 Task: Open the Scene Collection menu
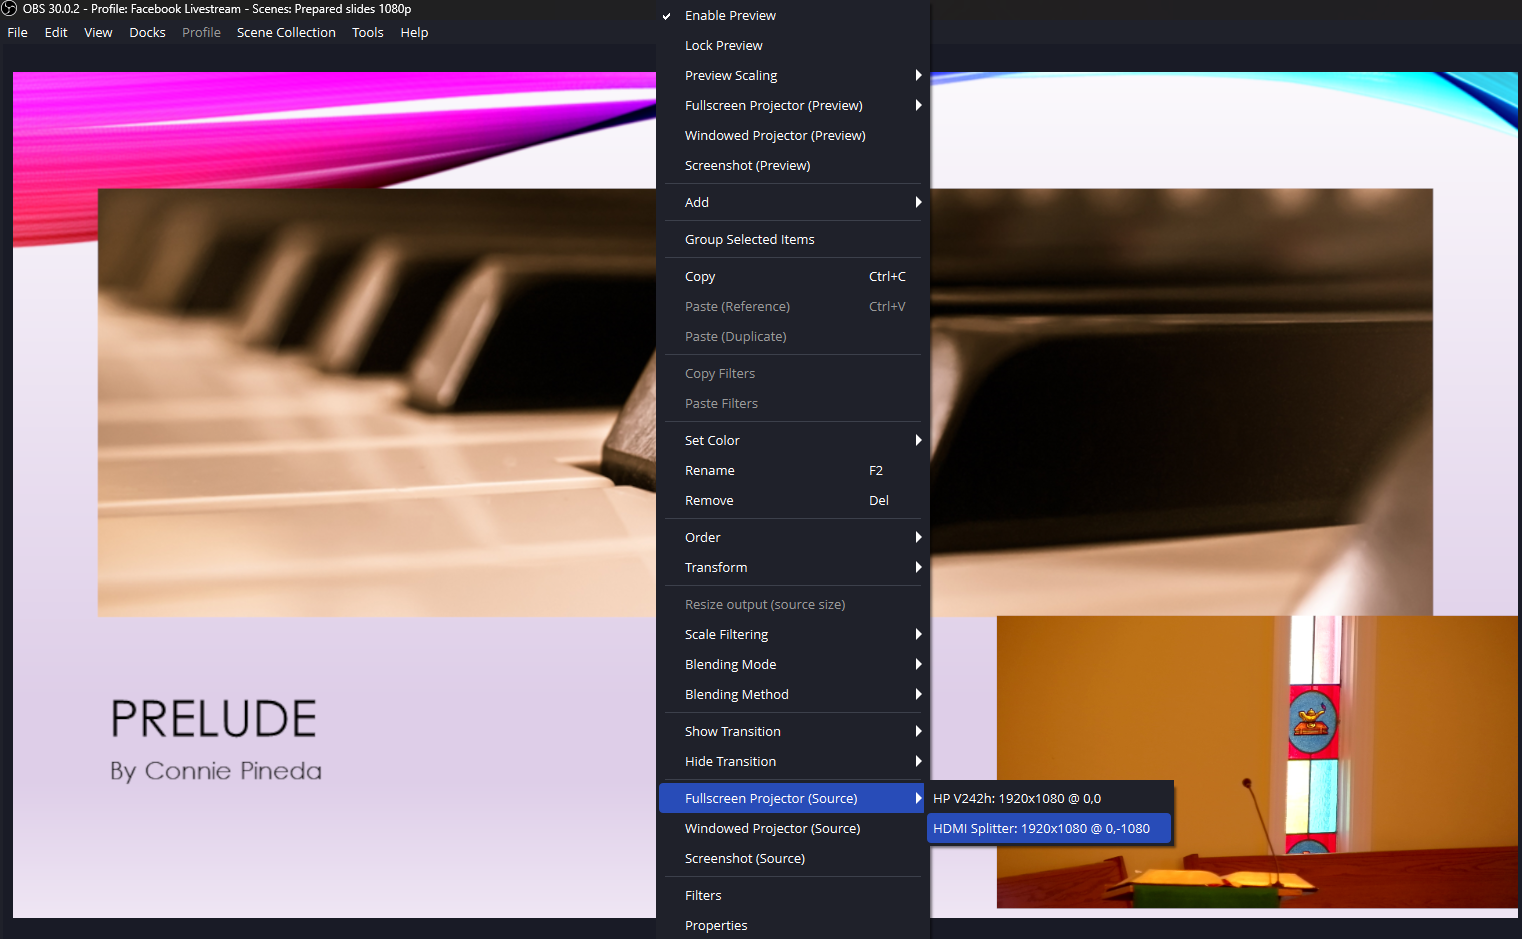point(286,32)
